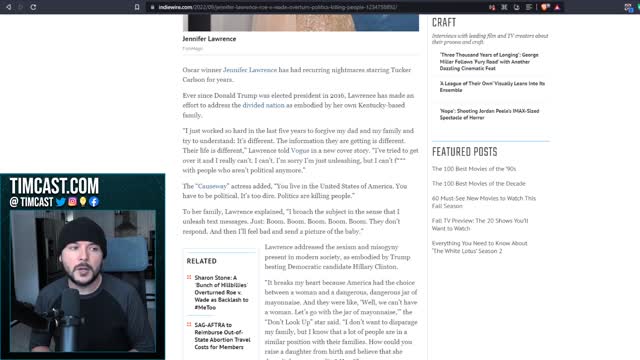Open The 100 Best Movies of the '90s
The height and width of the screenshot is (360, 640).
point(474,169)
